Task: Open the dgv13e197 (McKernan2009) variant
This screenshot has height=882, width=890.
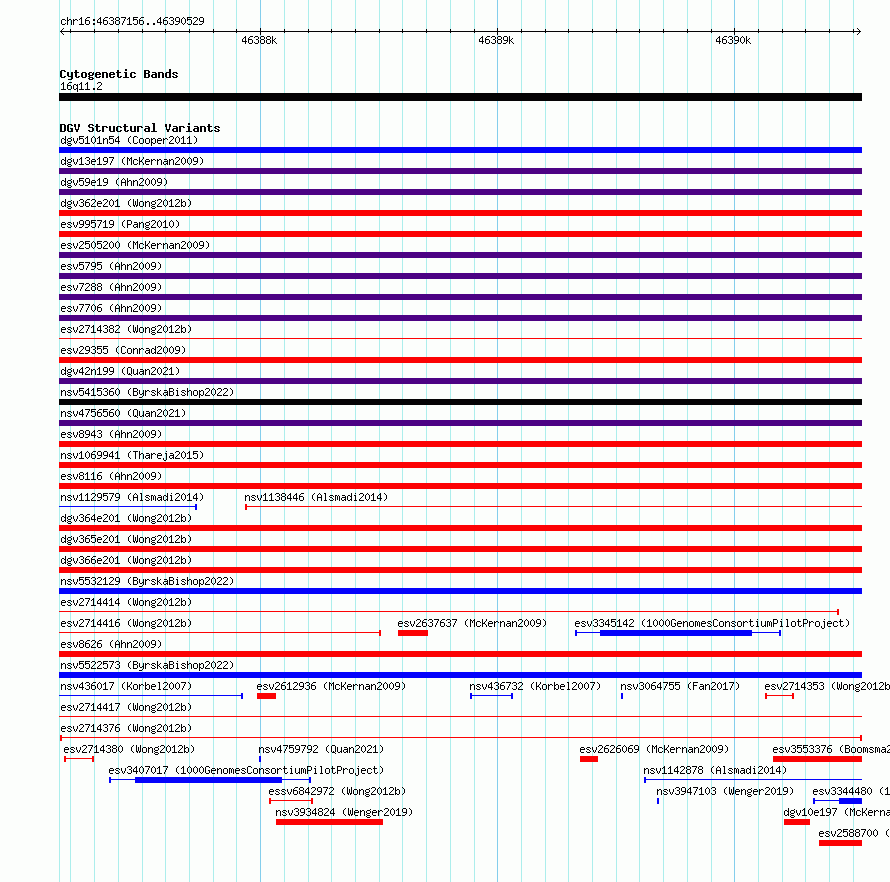Action: click(x=132, y=161)
